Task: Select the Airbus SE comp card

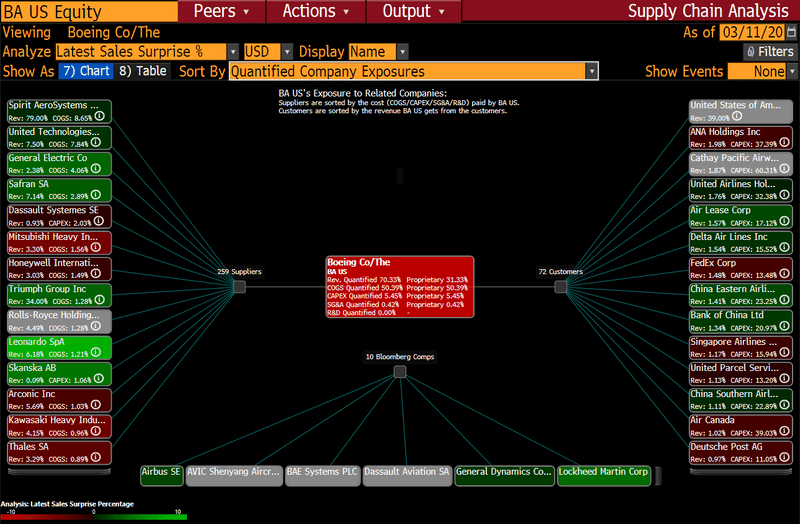Action: (161, 476)
